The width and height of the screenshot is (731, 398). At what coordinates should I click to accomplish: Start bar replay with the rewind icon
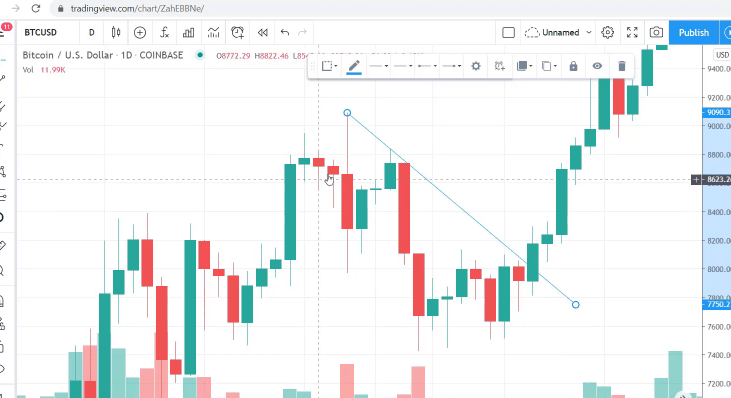tap(262, 33)
